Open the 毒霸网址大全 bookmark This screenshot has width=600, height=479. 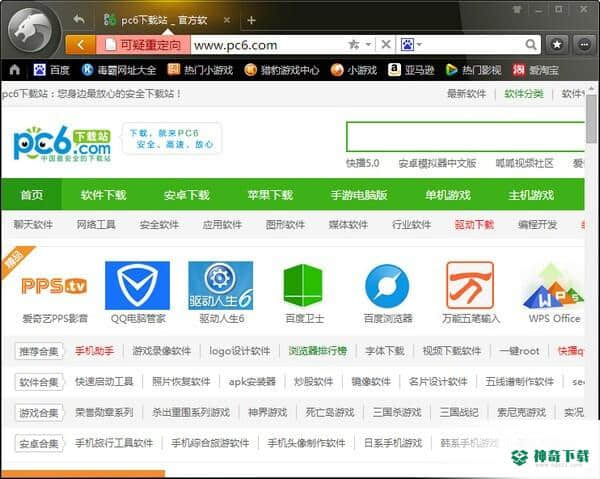tap(119, 70)
